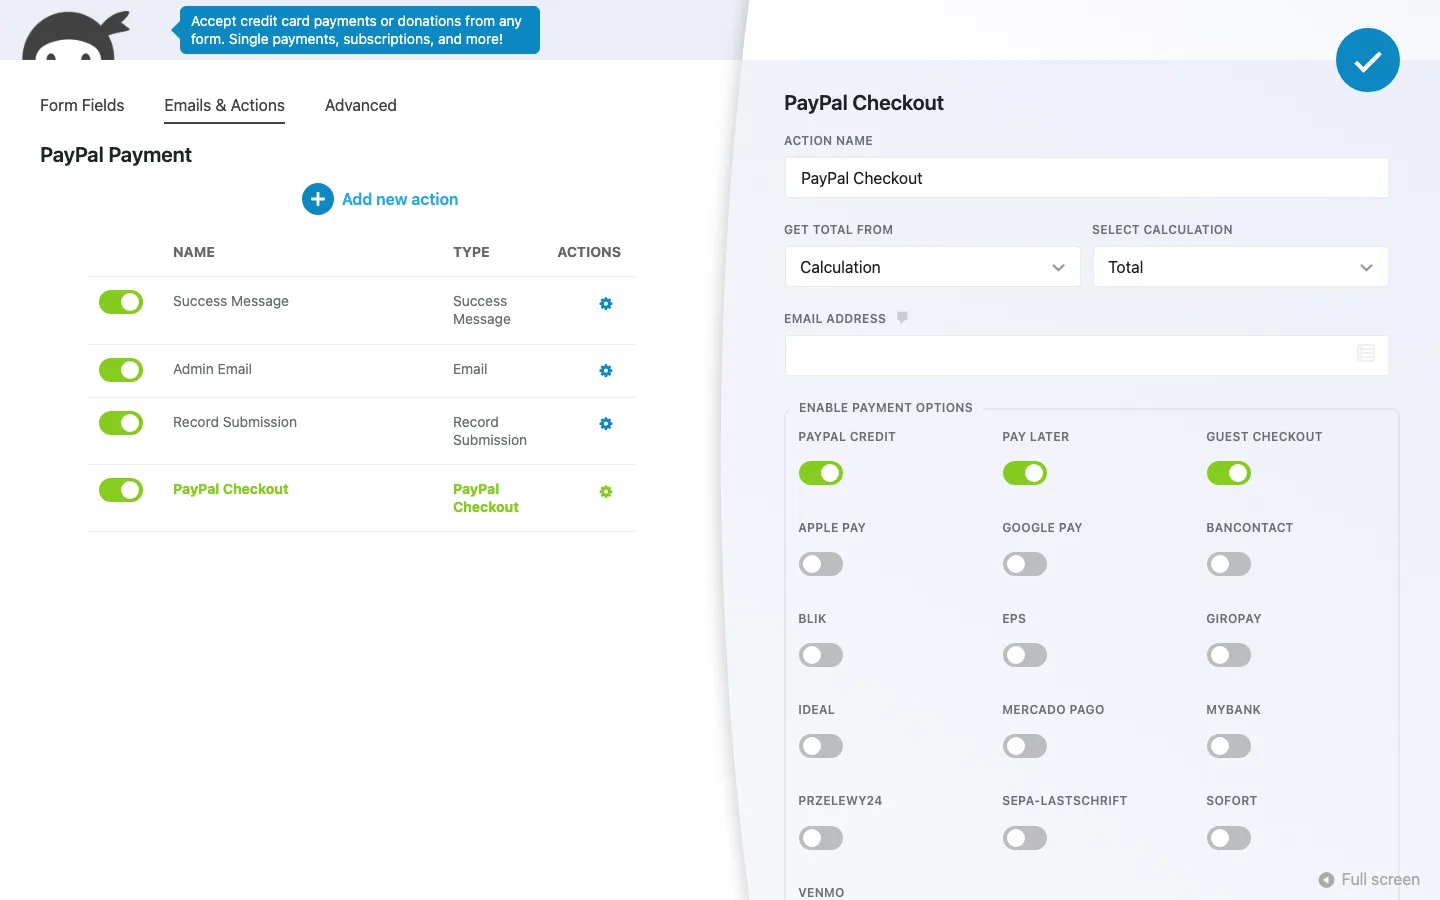Switch to the Advanced tab
Screen dimensions: 1440x900
click(361, 105)
